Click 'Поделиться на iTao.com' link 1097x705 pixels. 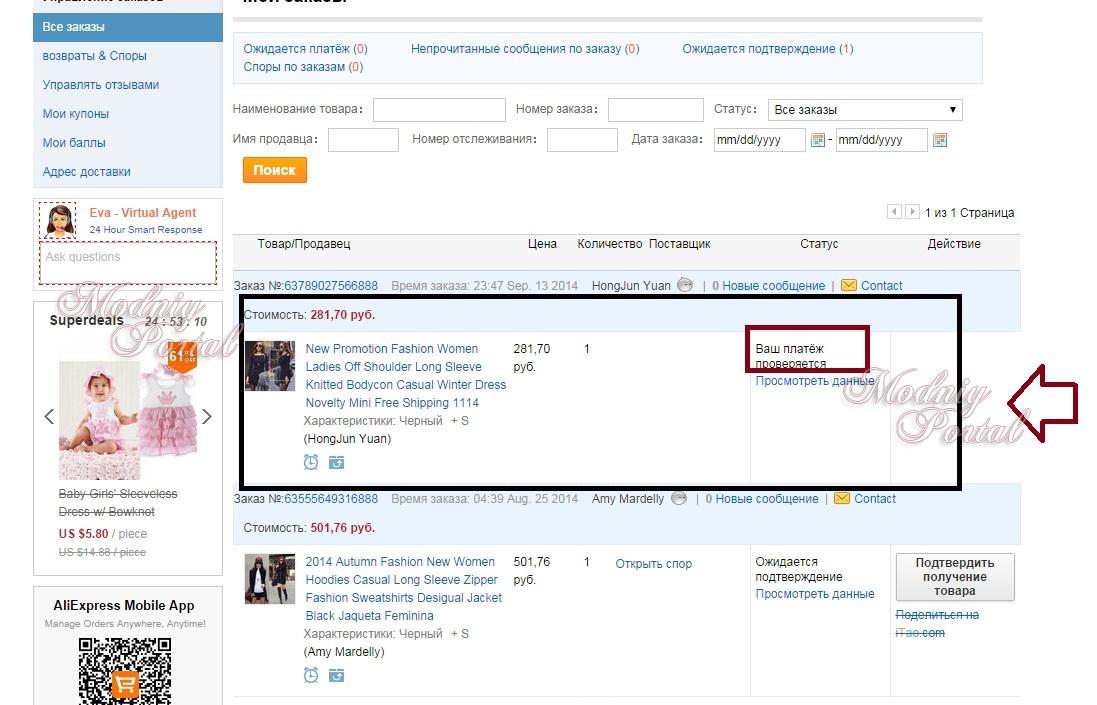pyautogui.click(x=937, y=623)
